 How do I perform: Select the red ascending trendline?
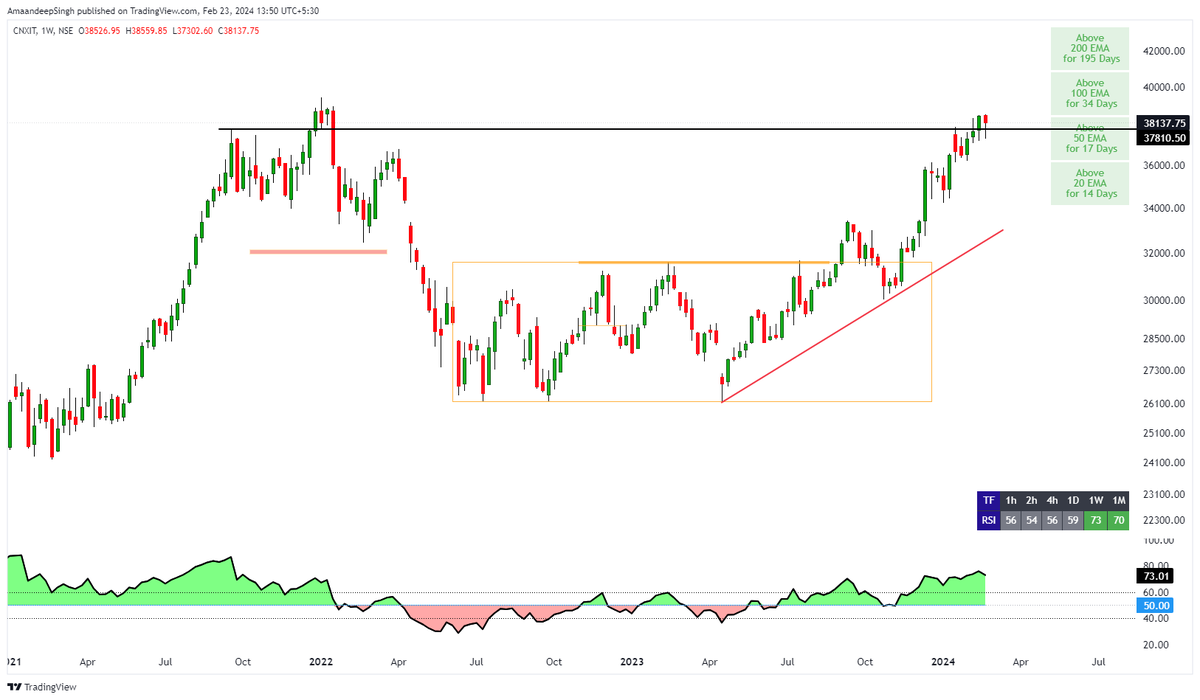[862, 316]
